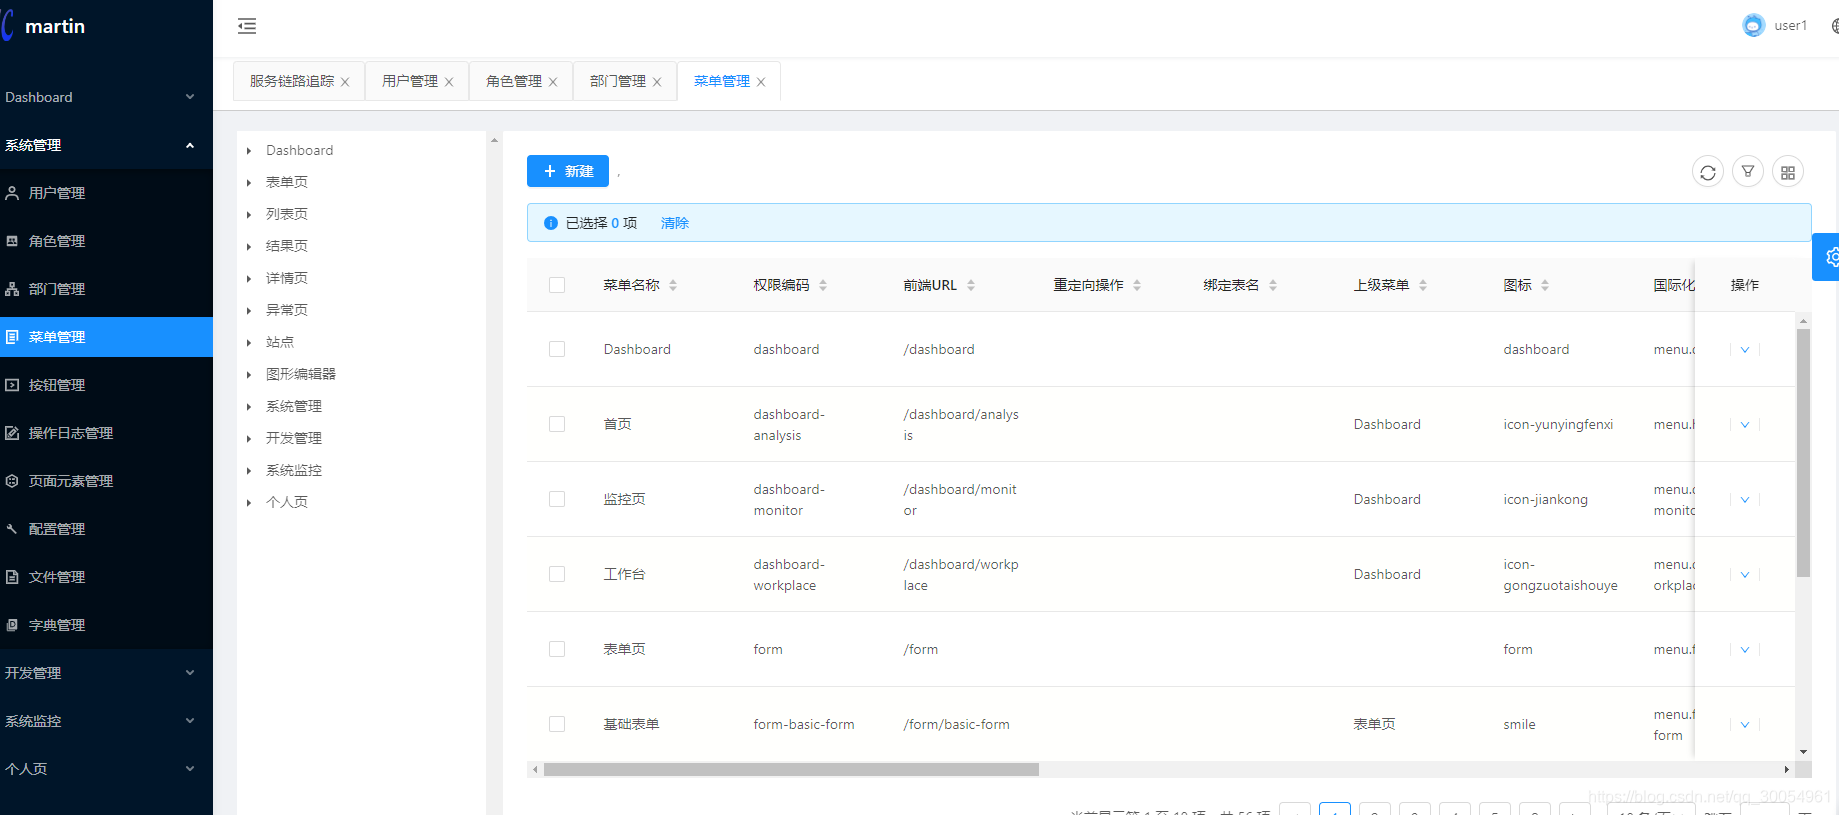Expand 开发管理 node in the menu tree
This screenshot has height=815, width=1839.
point(249,439)
